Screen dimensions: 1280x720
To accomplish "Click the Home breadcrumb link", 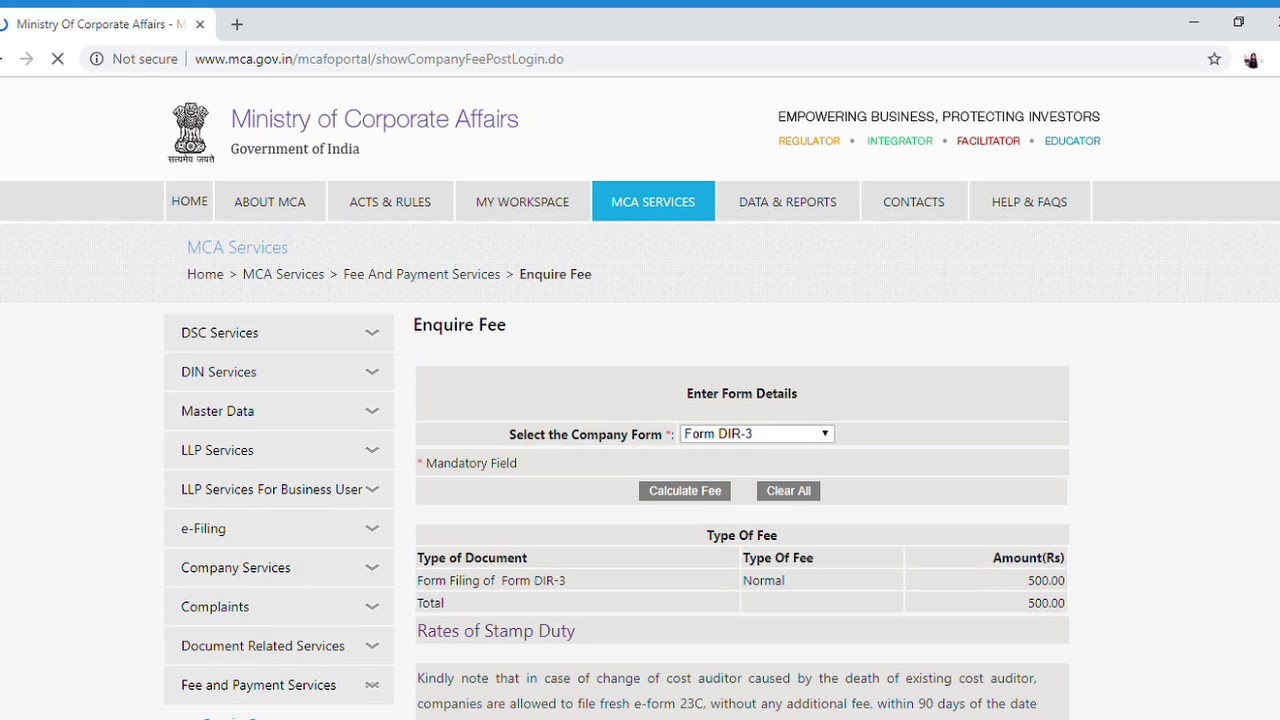I will tap(205, 274).
